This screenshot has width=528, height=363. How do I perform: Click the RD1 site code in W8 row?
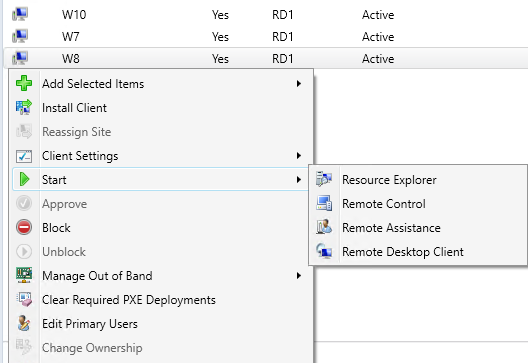coord(283,59)
